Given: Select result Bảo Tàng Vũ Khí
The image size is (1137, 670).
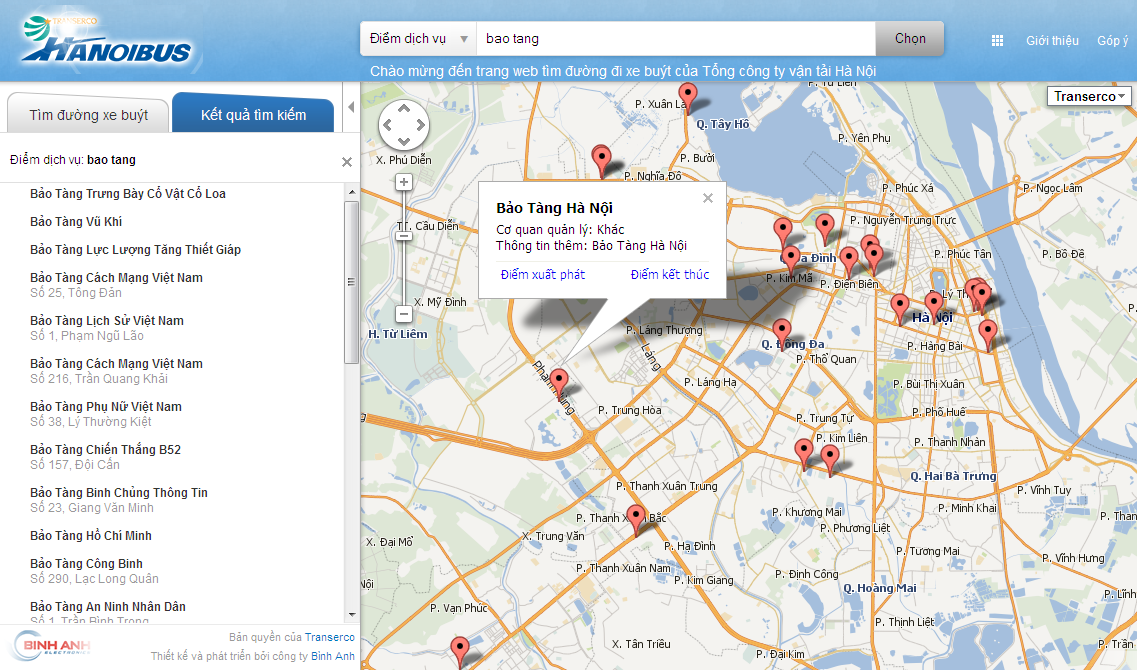Looking at the screenshot, I should pos(76,222).
